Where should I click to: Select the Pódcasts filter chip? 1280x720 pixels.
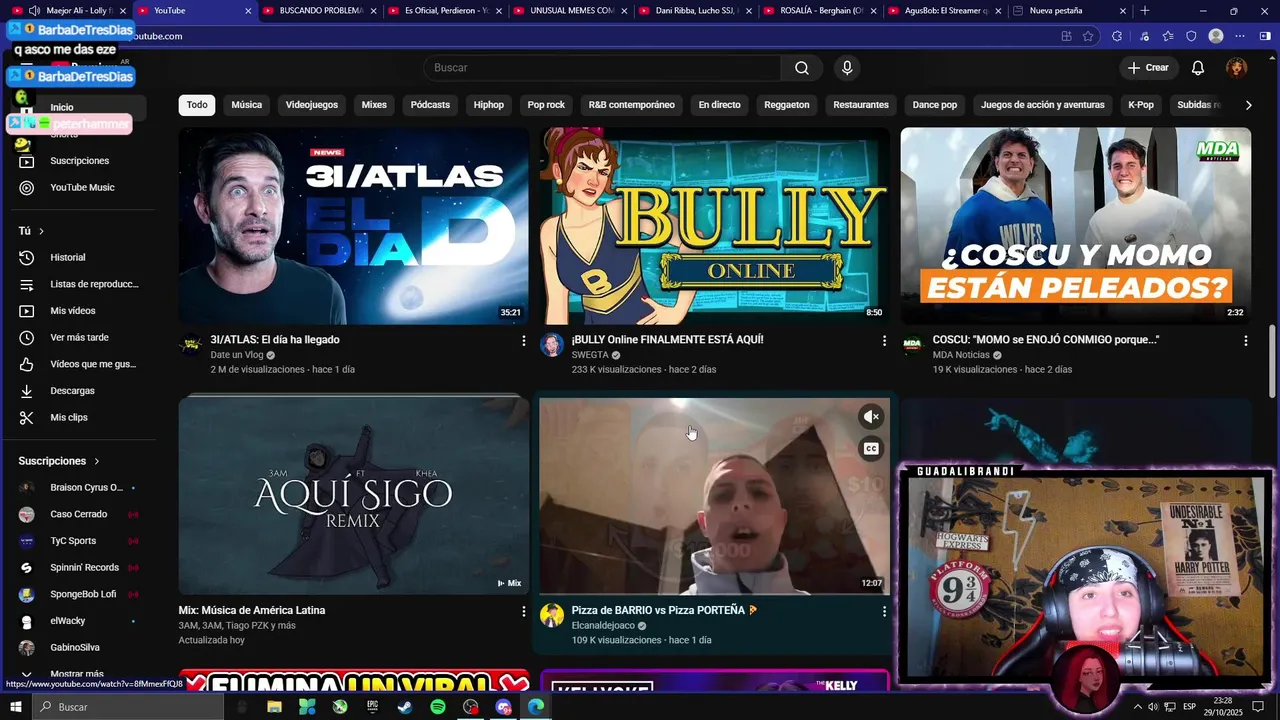pyautogui.click(x=430, y=105)
